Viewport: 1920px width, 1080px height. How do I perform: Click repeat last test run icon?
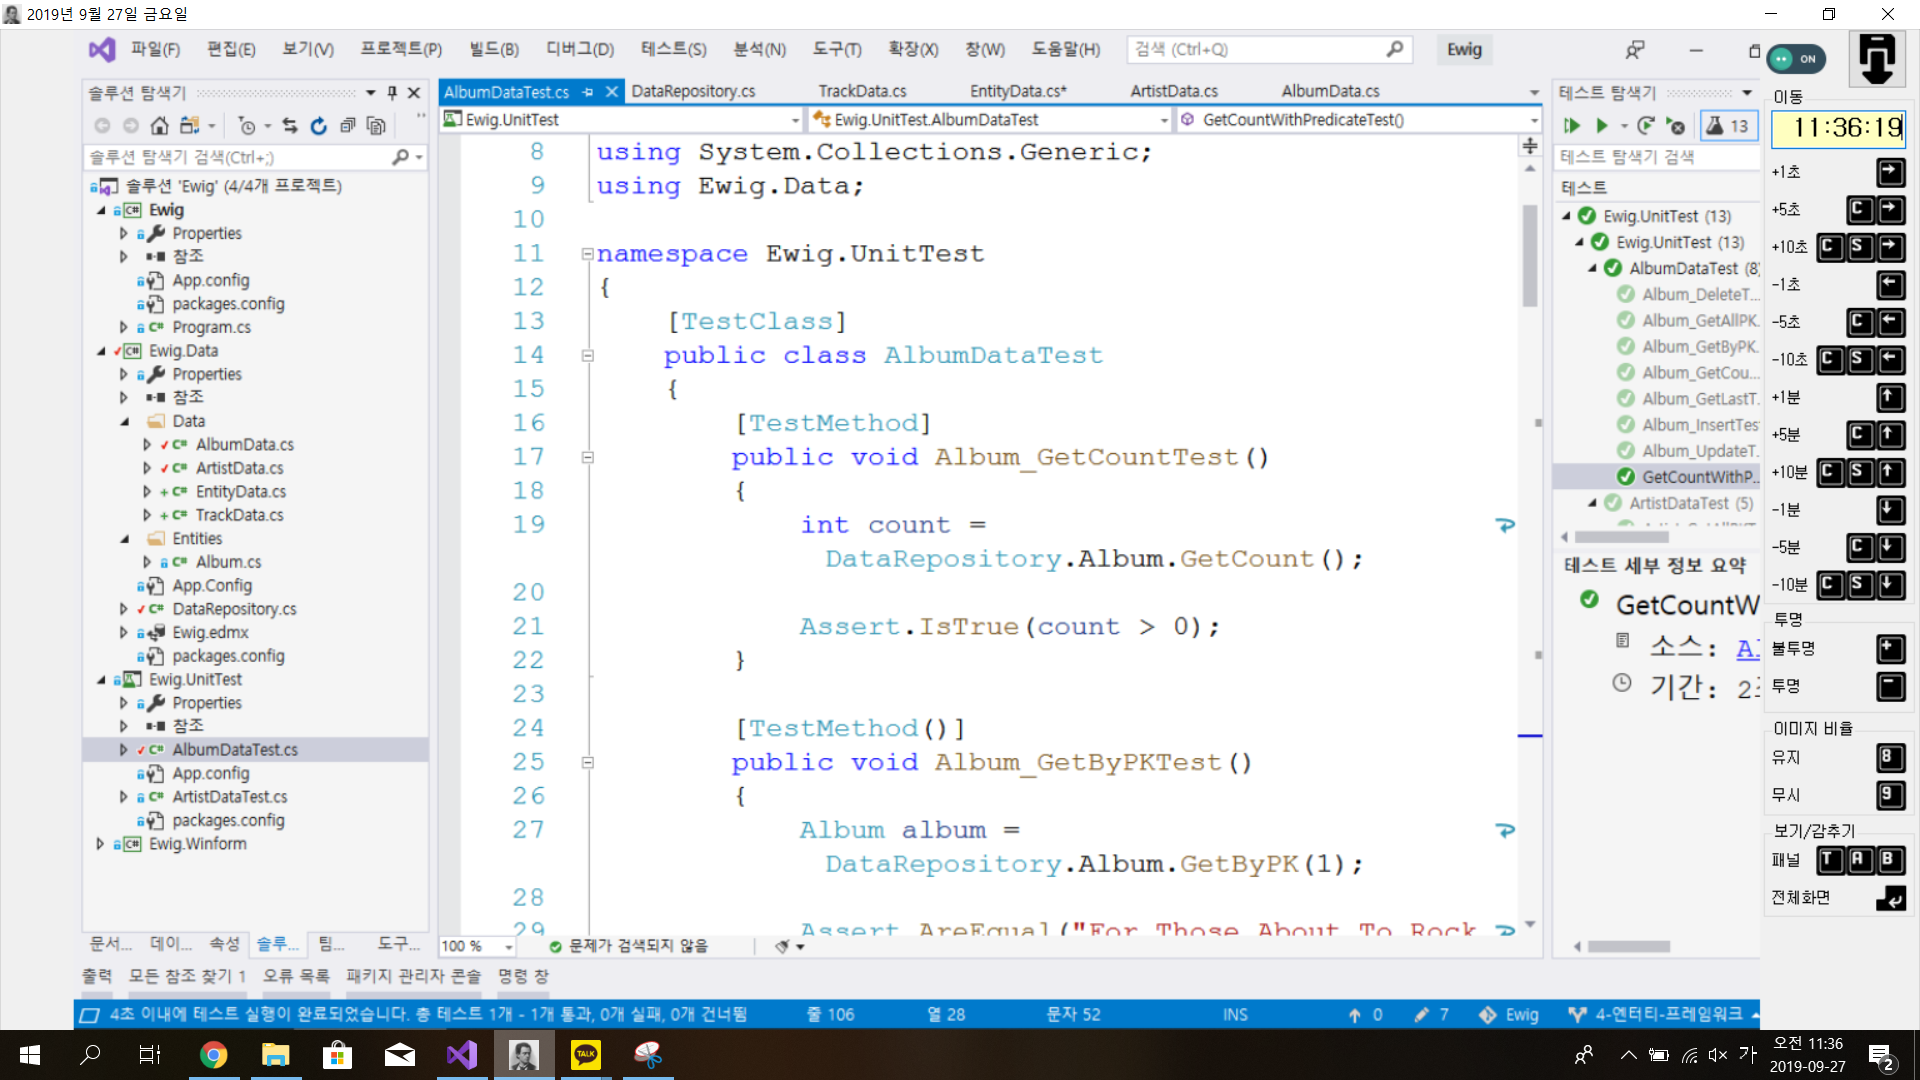tap(1645, 126)
